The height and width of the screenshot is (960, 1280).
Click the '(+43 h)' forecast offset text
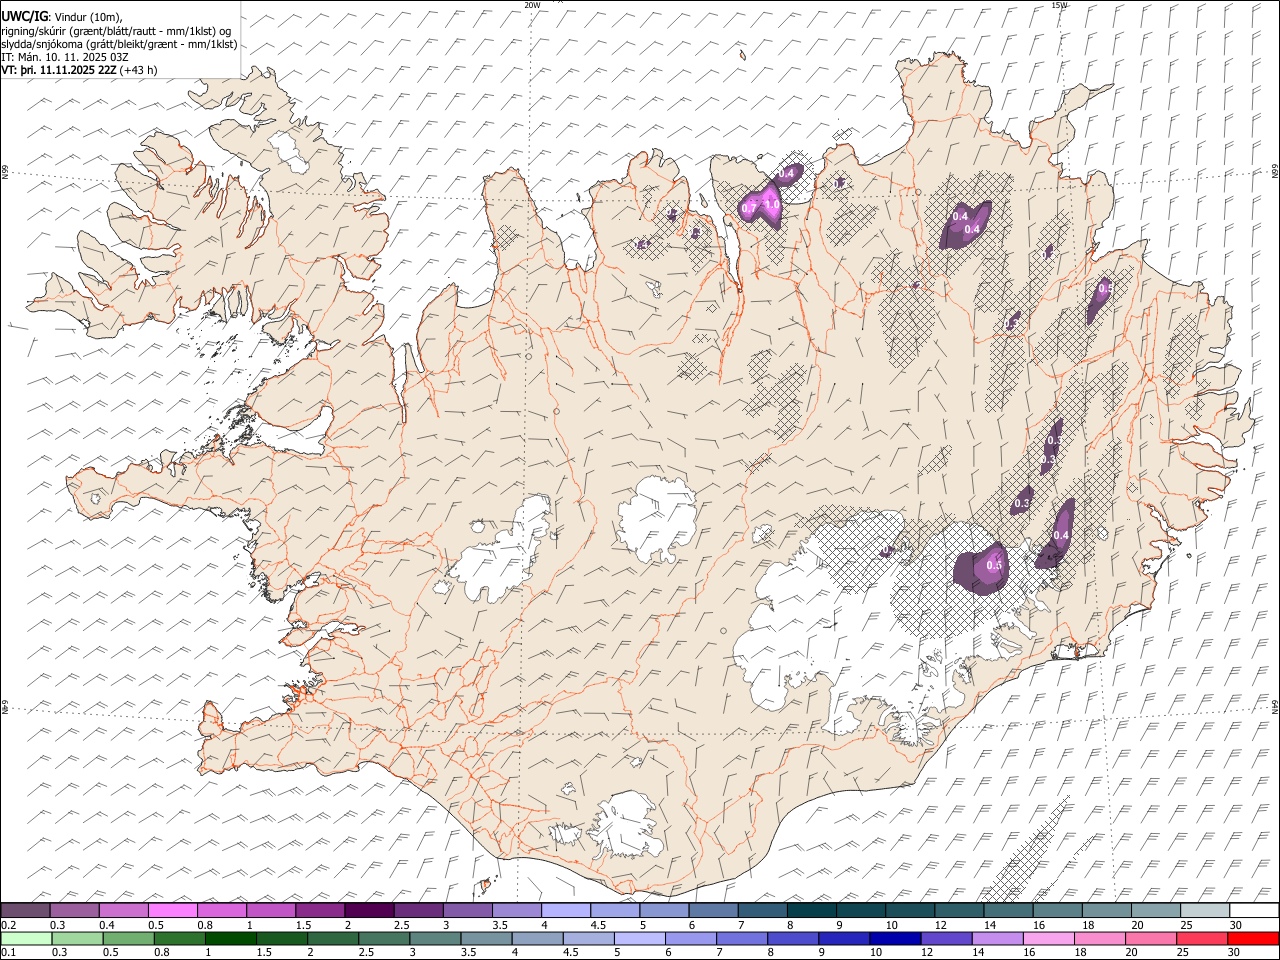138,70
